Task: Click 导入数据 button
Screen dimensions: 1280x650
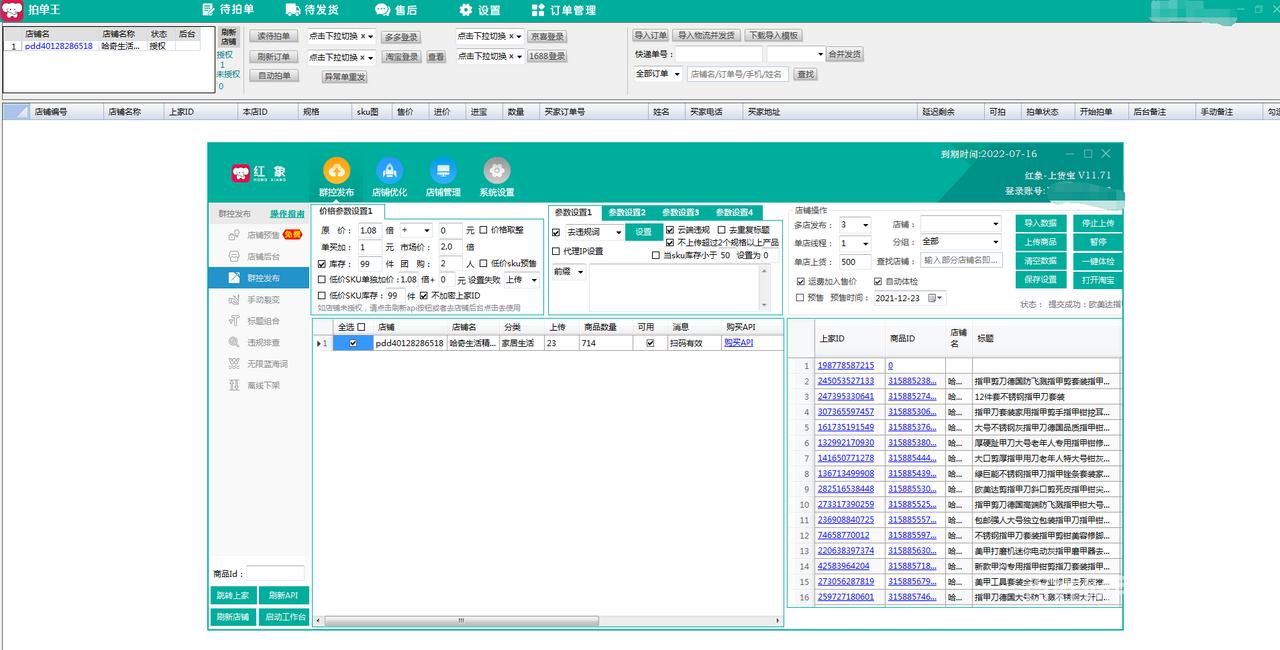Action: click(x=1040, y=223)
